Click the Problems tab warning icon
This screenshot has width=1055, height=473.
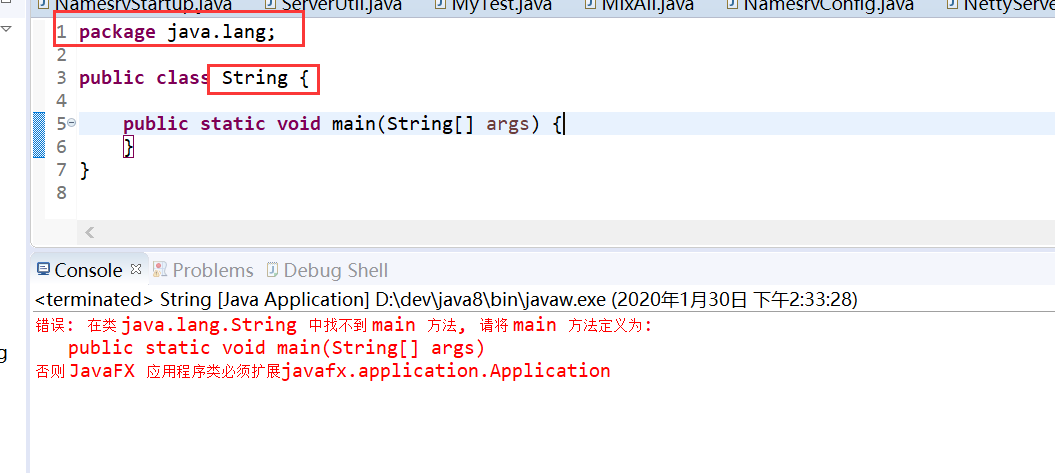(x=160, y=270)
